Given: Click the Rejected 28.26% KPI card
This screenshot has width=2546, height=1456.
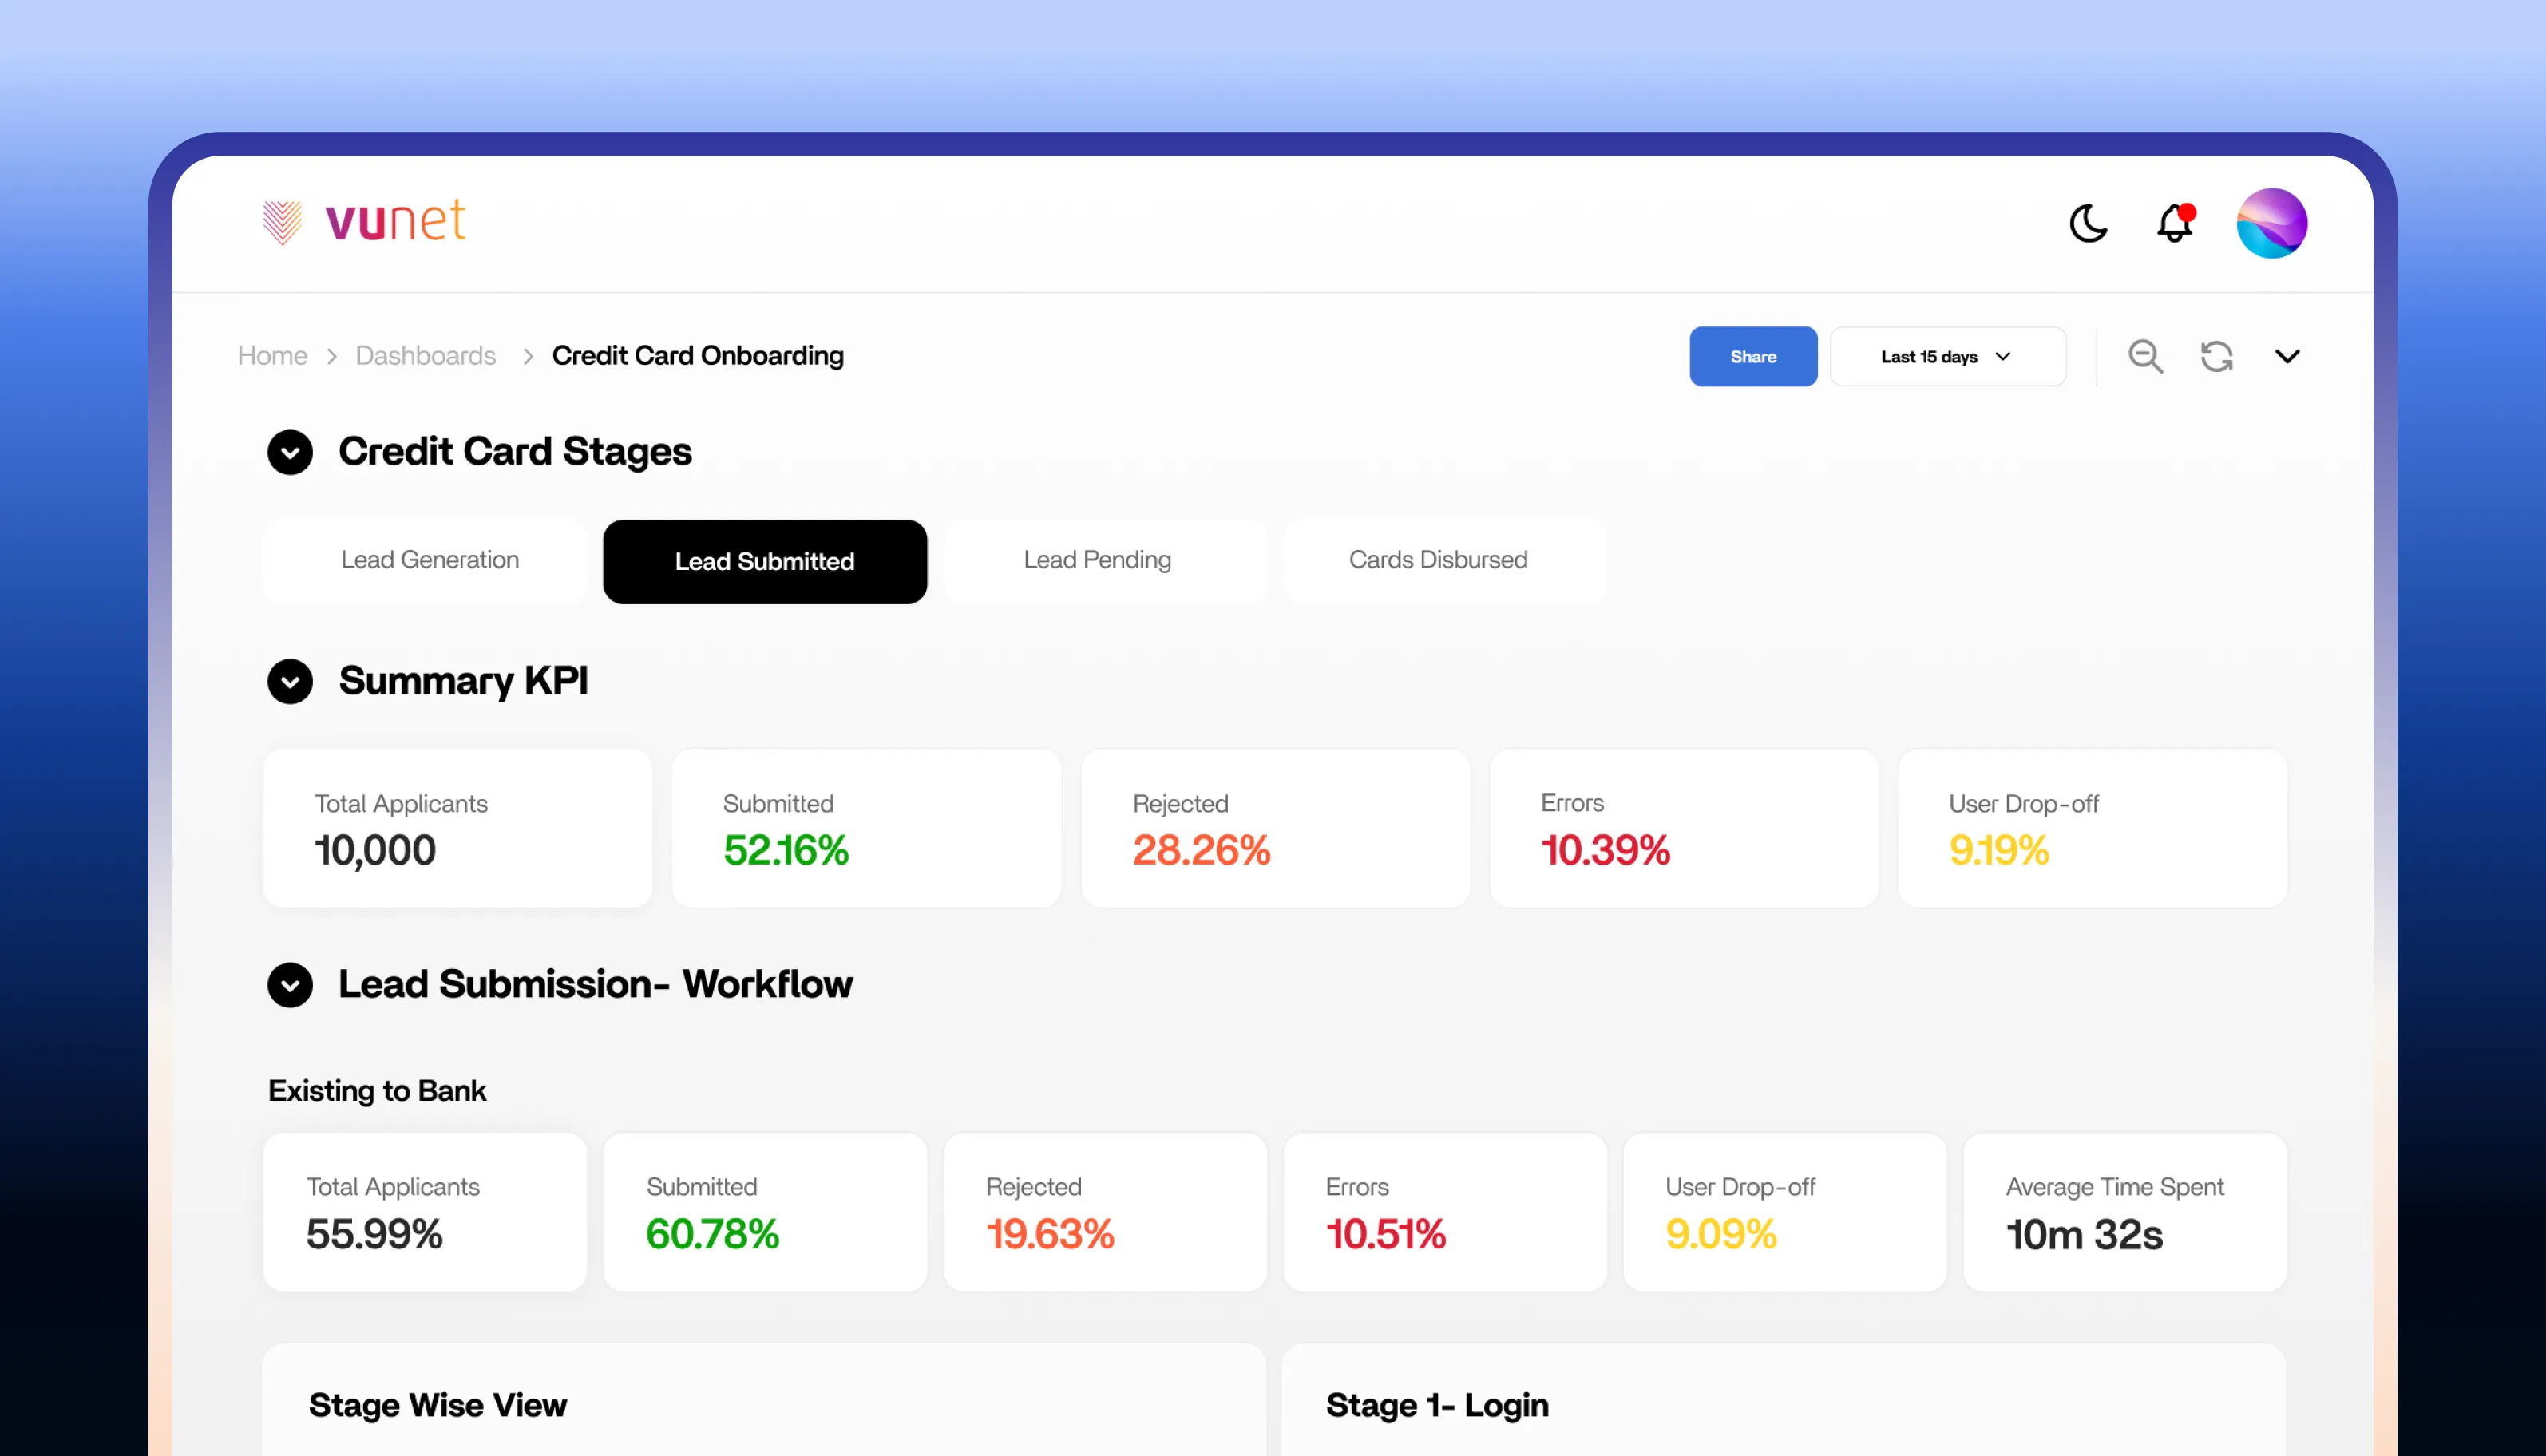Looking at the screenshot, I should [1274, 828].
